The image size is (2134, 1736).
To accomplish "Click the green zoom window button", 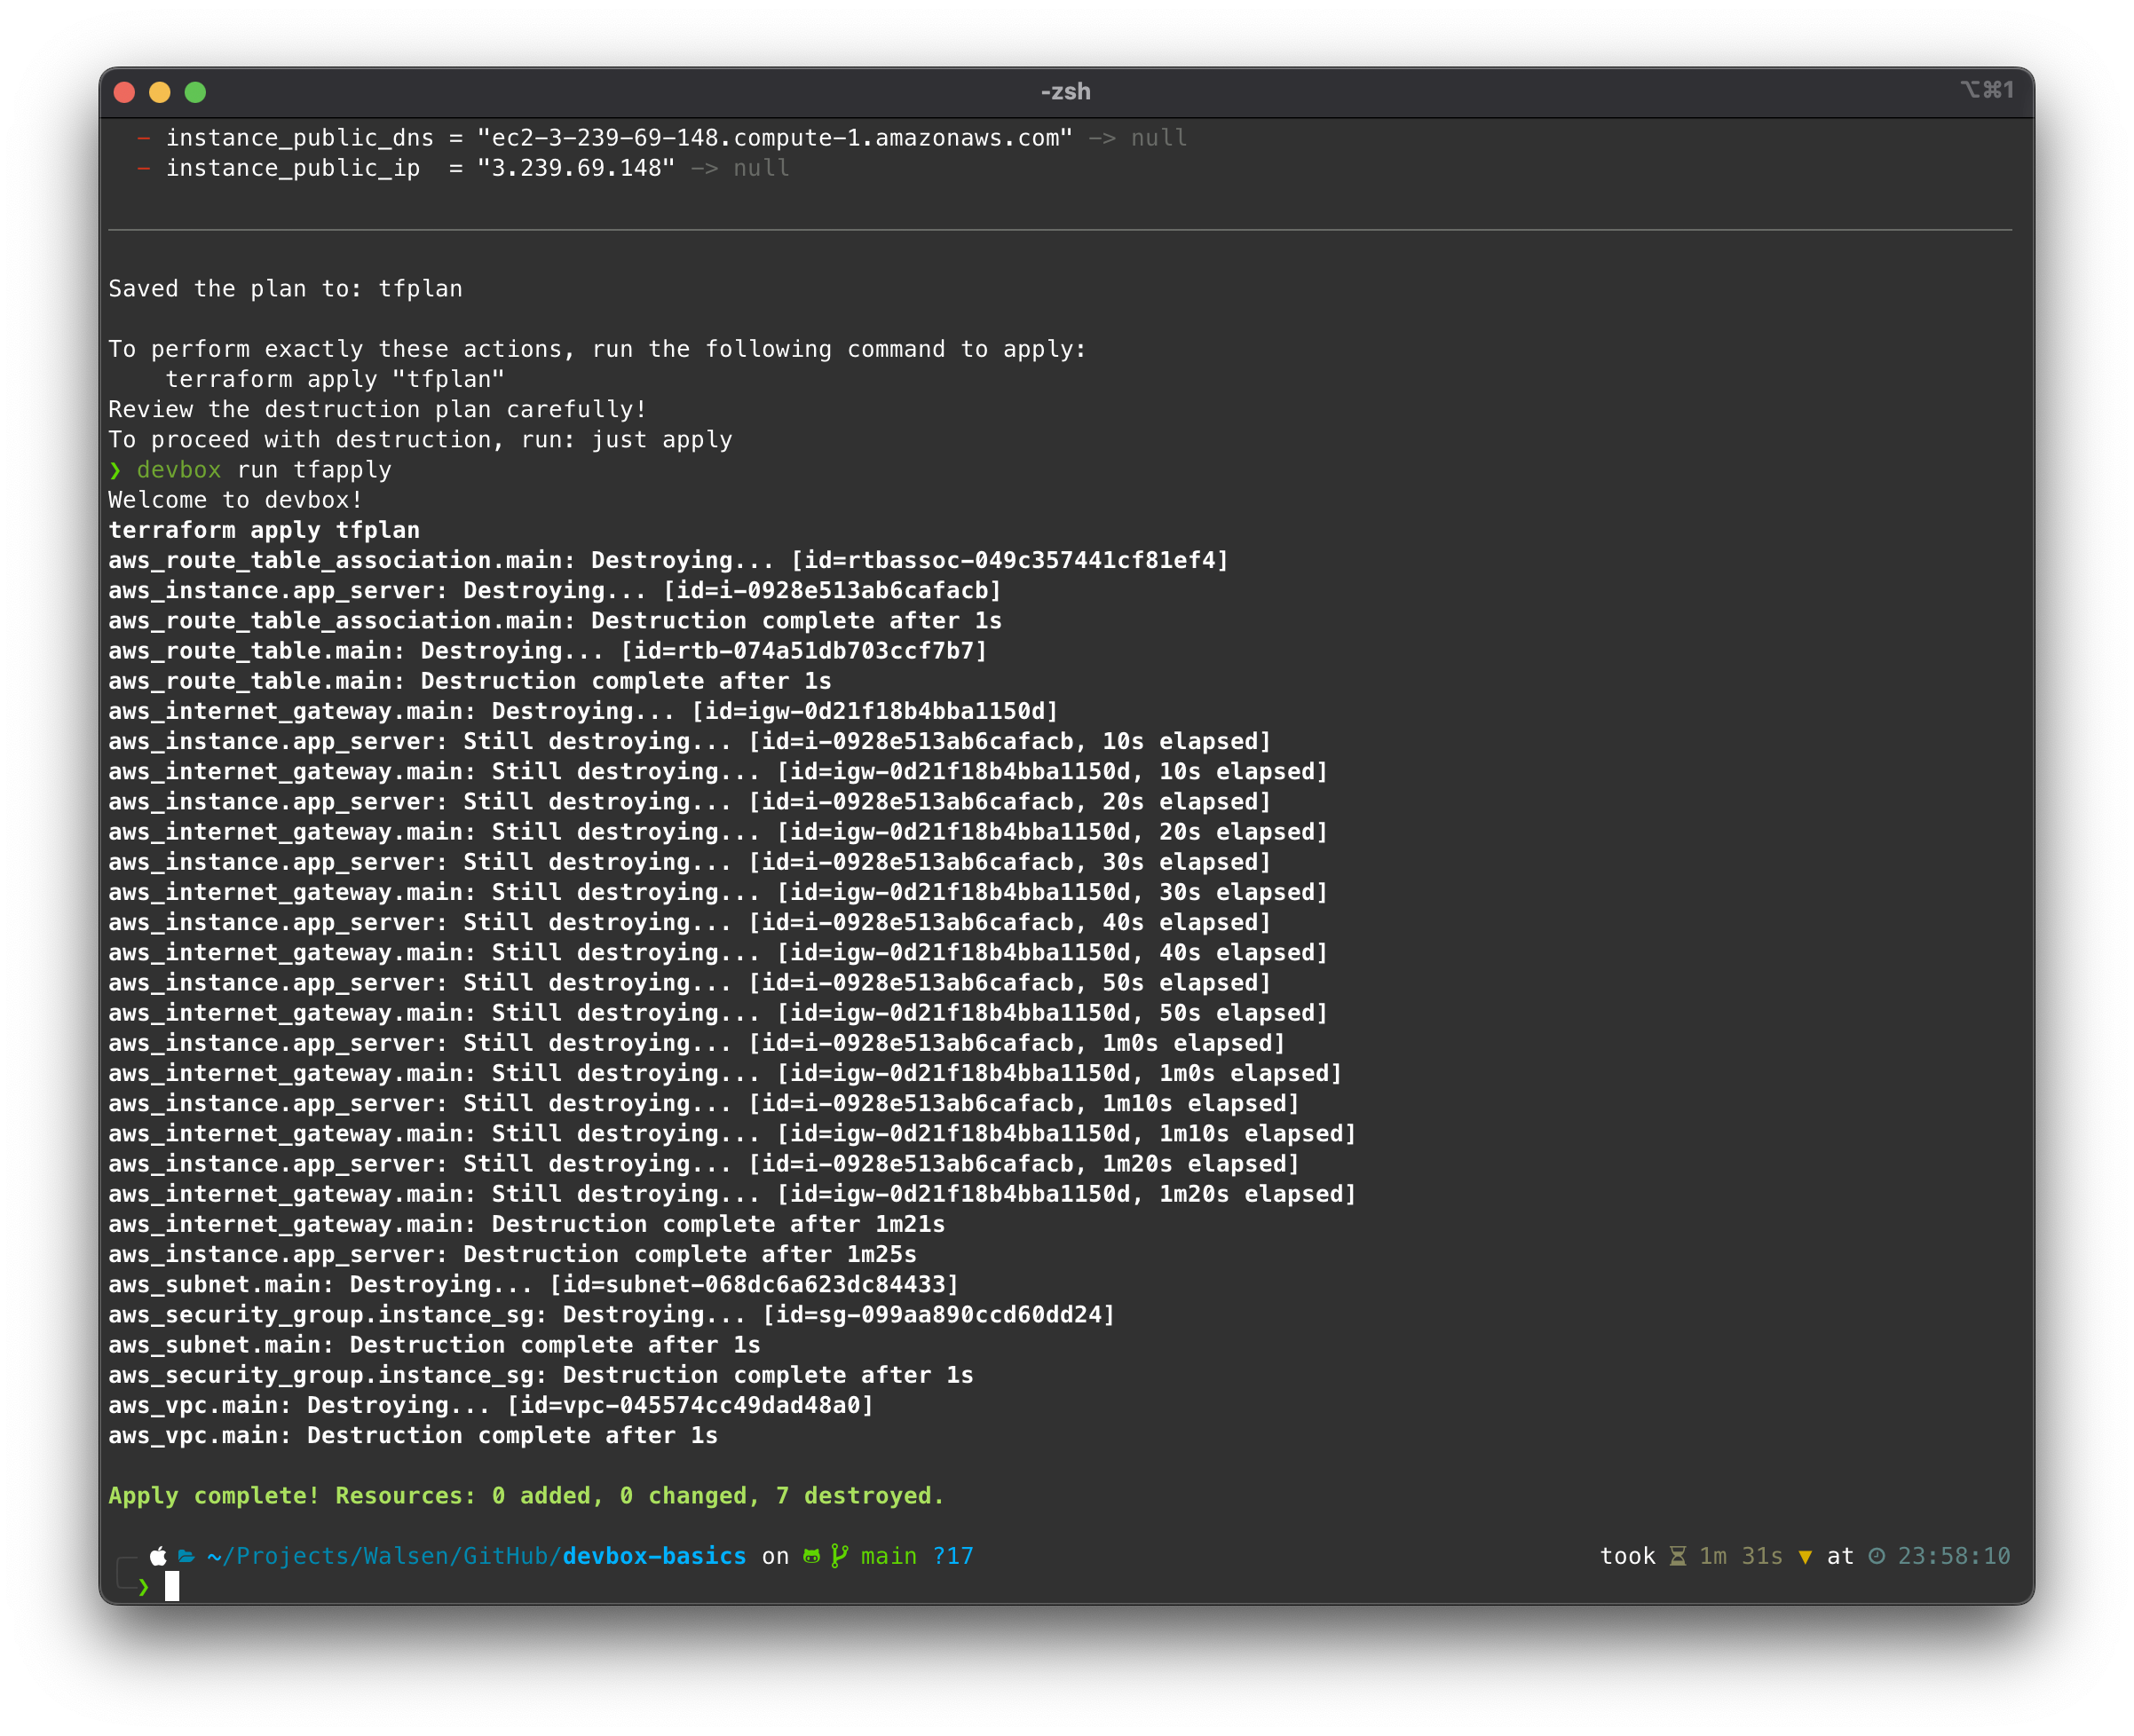I will [x=196, y=92].
